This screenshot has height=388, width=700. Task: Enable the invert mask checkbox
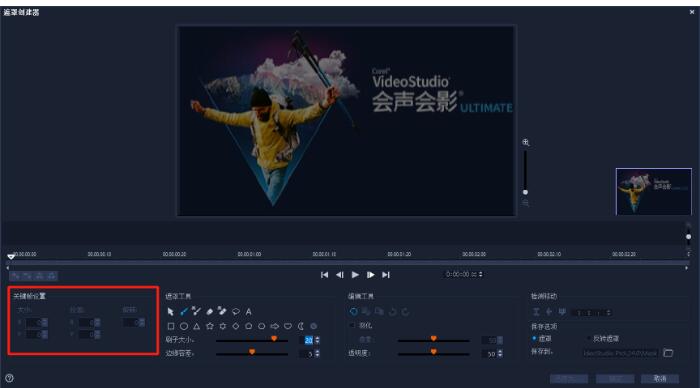pos(588,338)
